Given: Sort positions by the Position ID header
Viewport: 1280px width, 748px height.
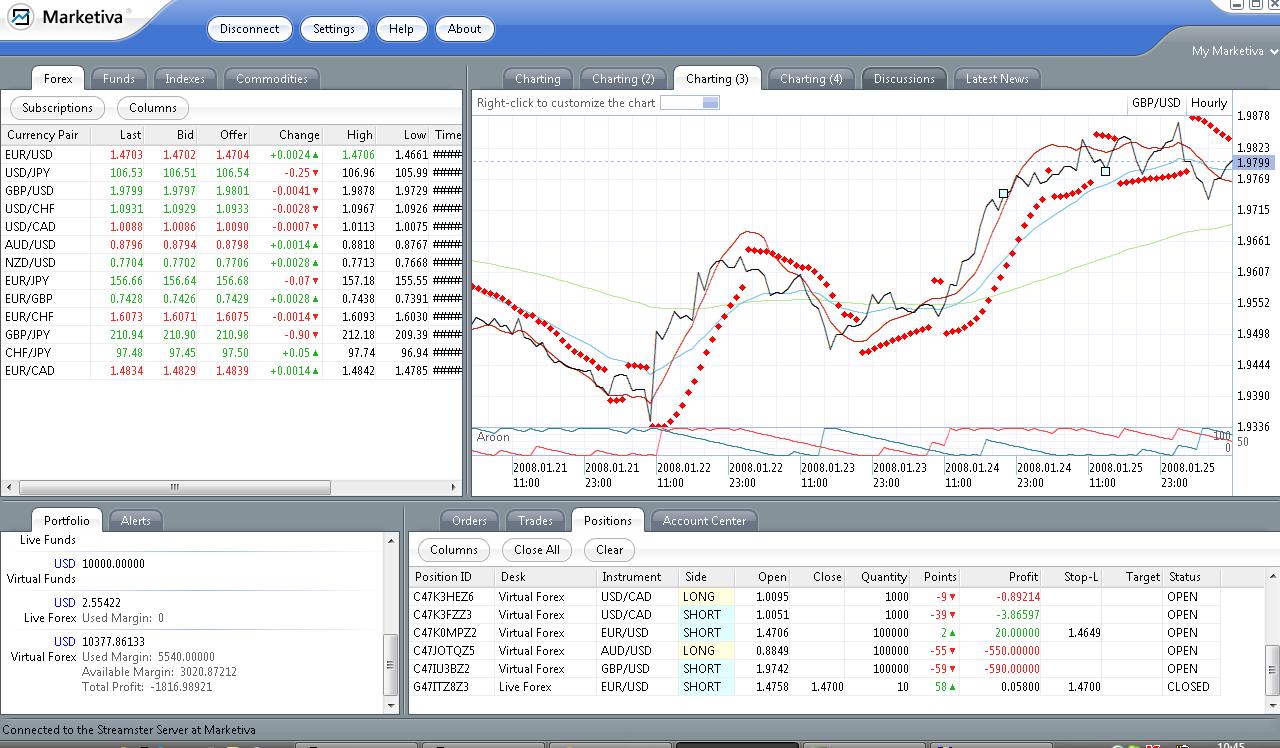Looking at the screenshot, I should 453,577.
